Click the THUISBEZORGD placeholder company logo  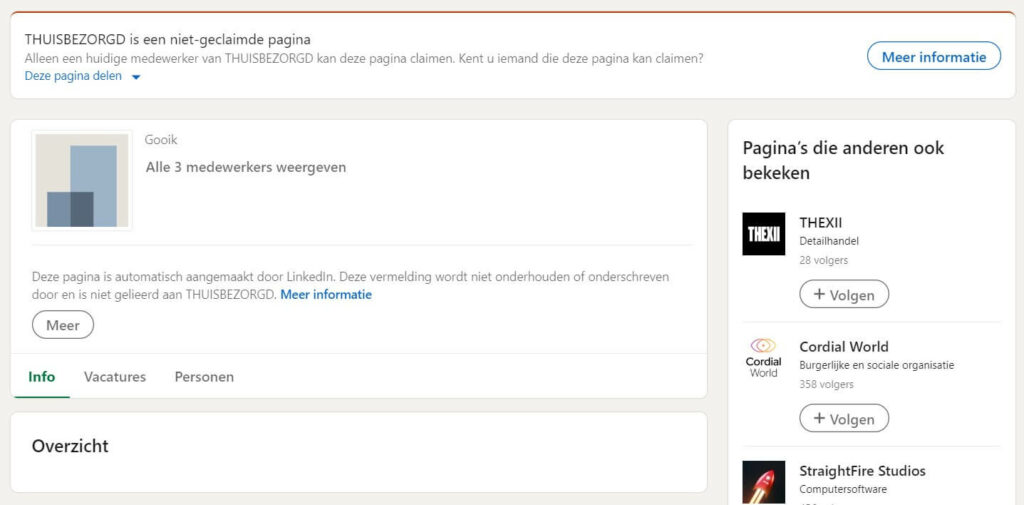[82, 180]
